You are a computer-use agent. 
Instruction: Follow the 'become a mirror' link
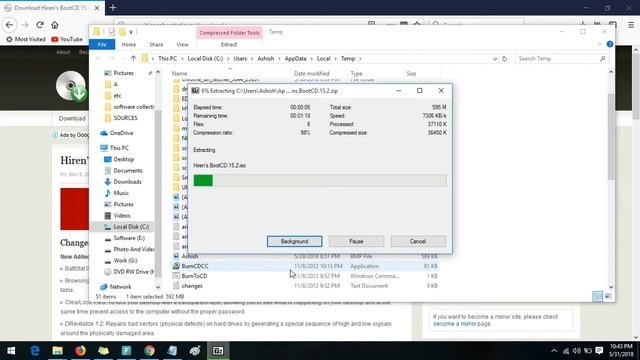click(455, 324)
